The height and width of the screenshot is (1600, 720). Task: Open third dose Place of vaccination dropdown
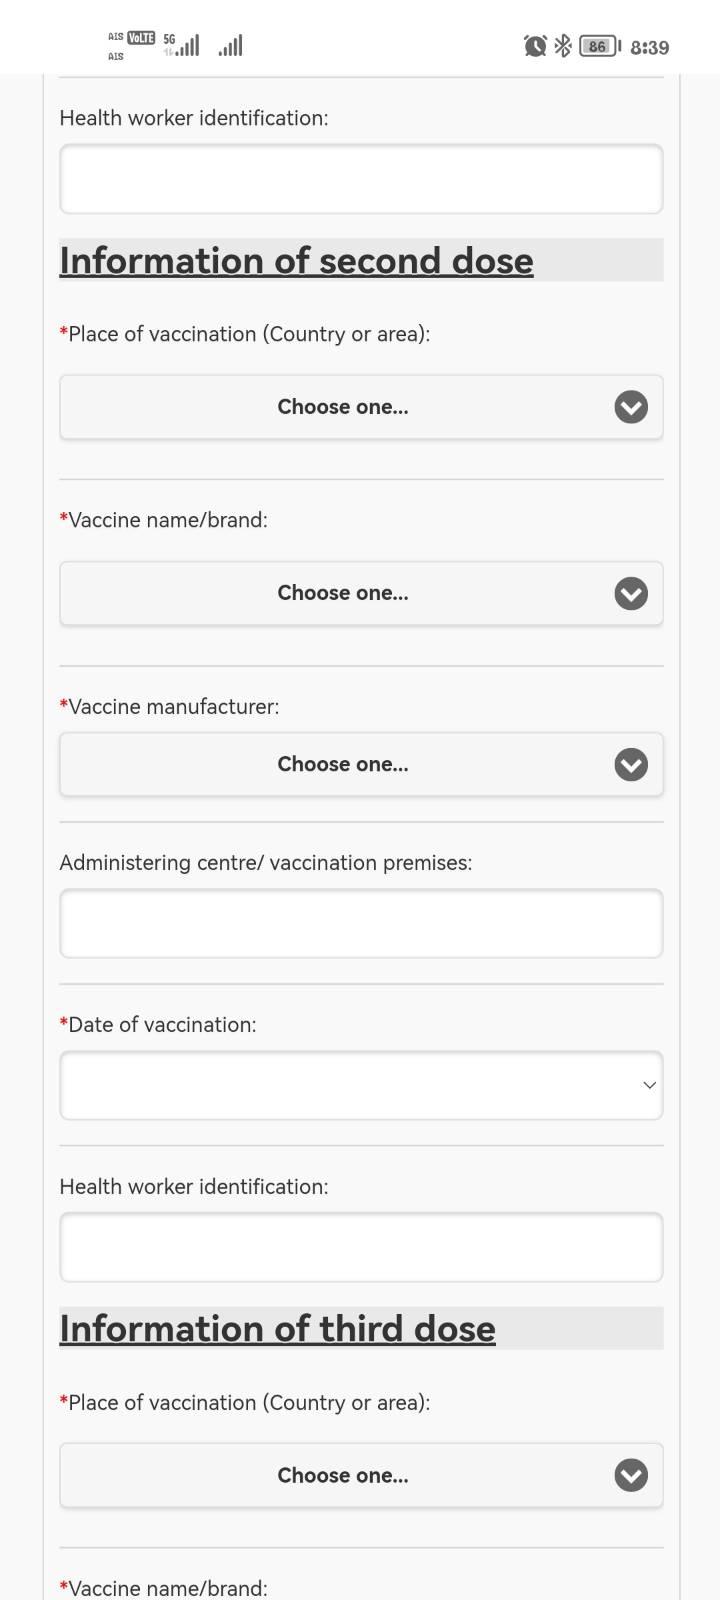(361, 1475)
